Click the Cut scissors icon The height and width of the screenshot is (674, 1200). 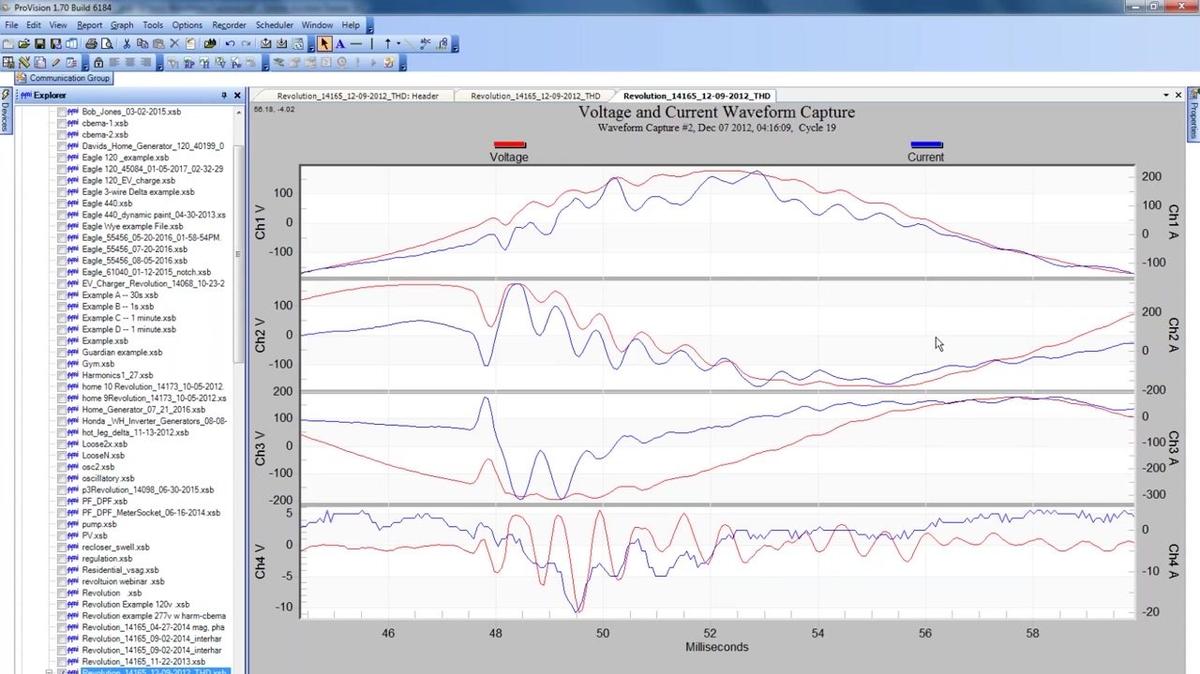pyautogui.click(x=126, y=44)
